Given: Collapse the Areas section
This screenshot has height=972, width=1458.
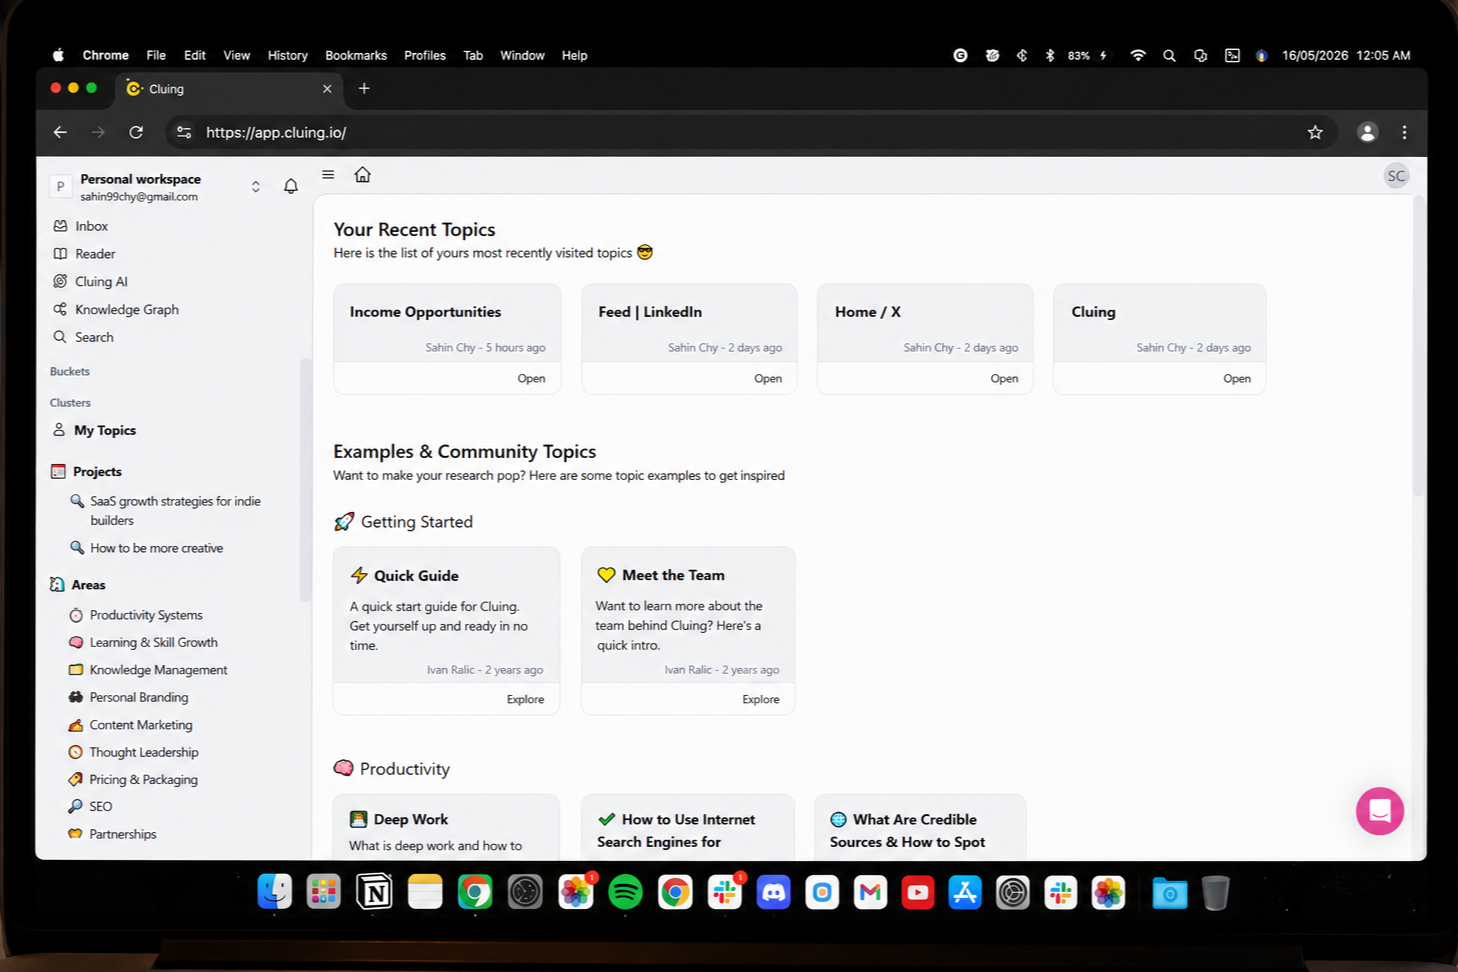Looking at the screenshot, I should click(78, 585).
